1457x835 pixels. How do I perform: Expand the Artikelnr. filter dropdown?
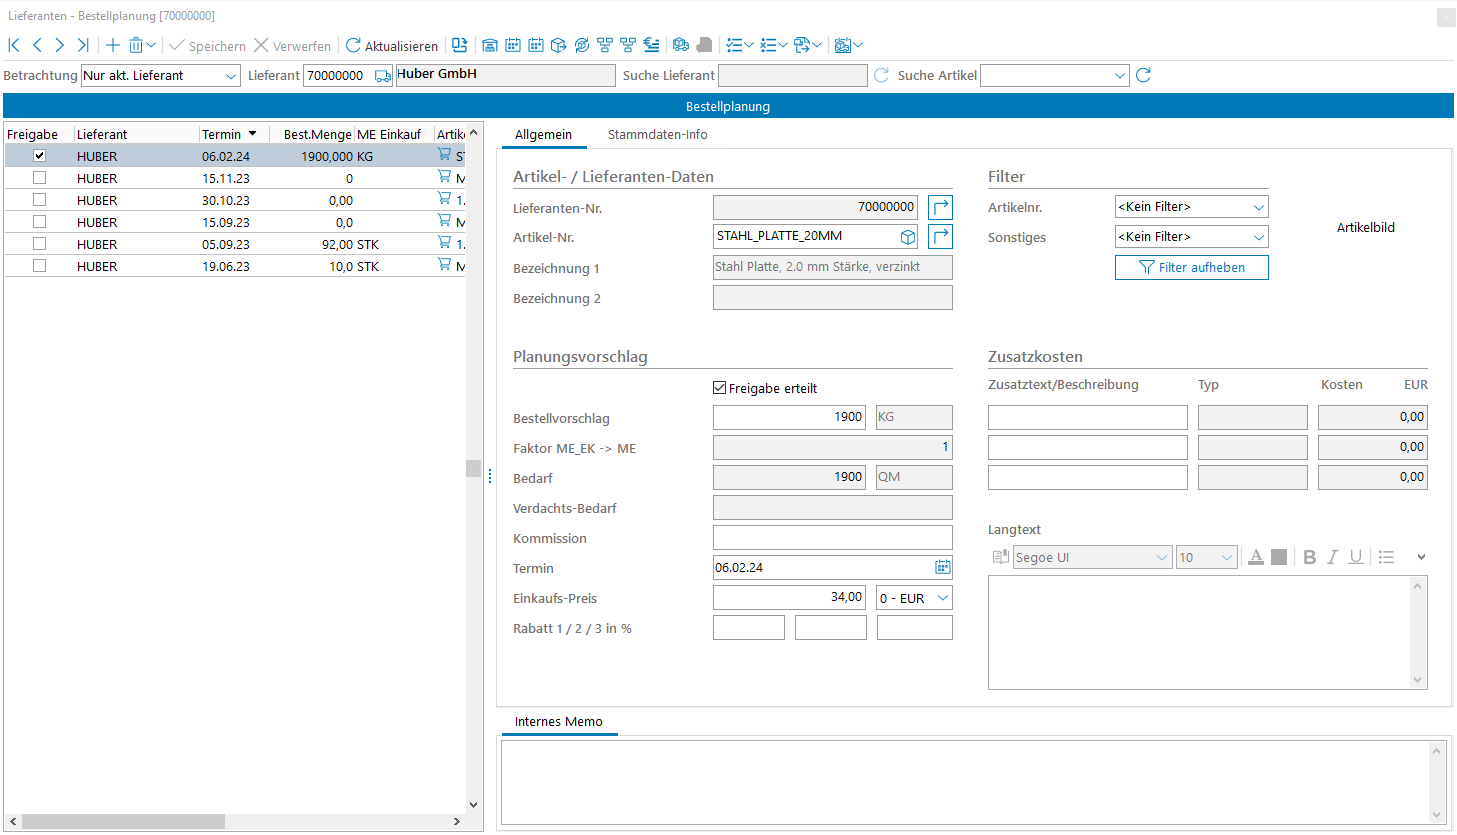pyautogui.click(x=1258, y=207)
